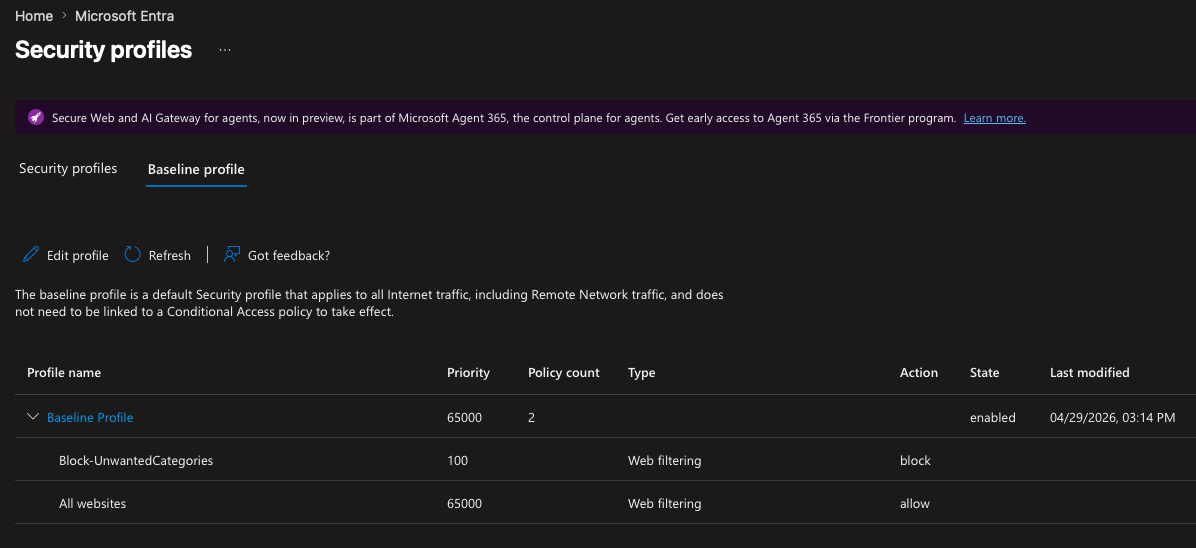Click the Got feedback? button label
This screenshot has width=1196, height=548.
pyautogui.click(x=289, y=256)
